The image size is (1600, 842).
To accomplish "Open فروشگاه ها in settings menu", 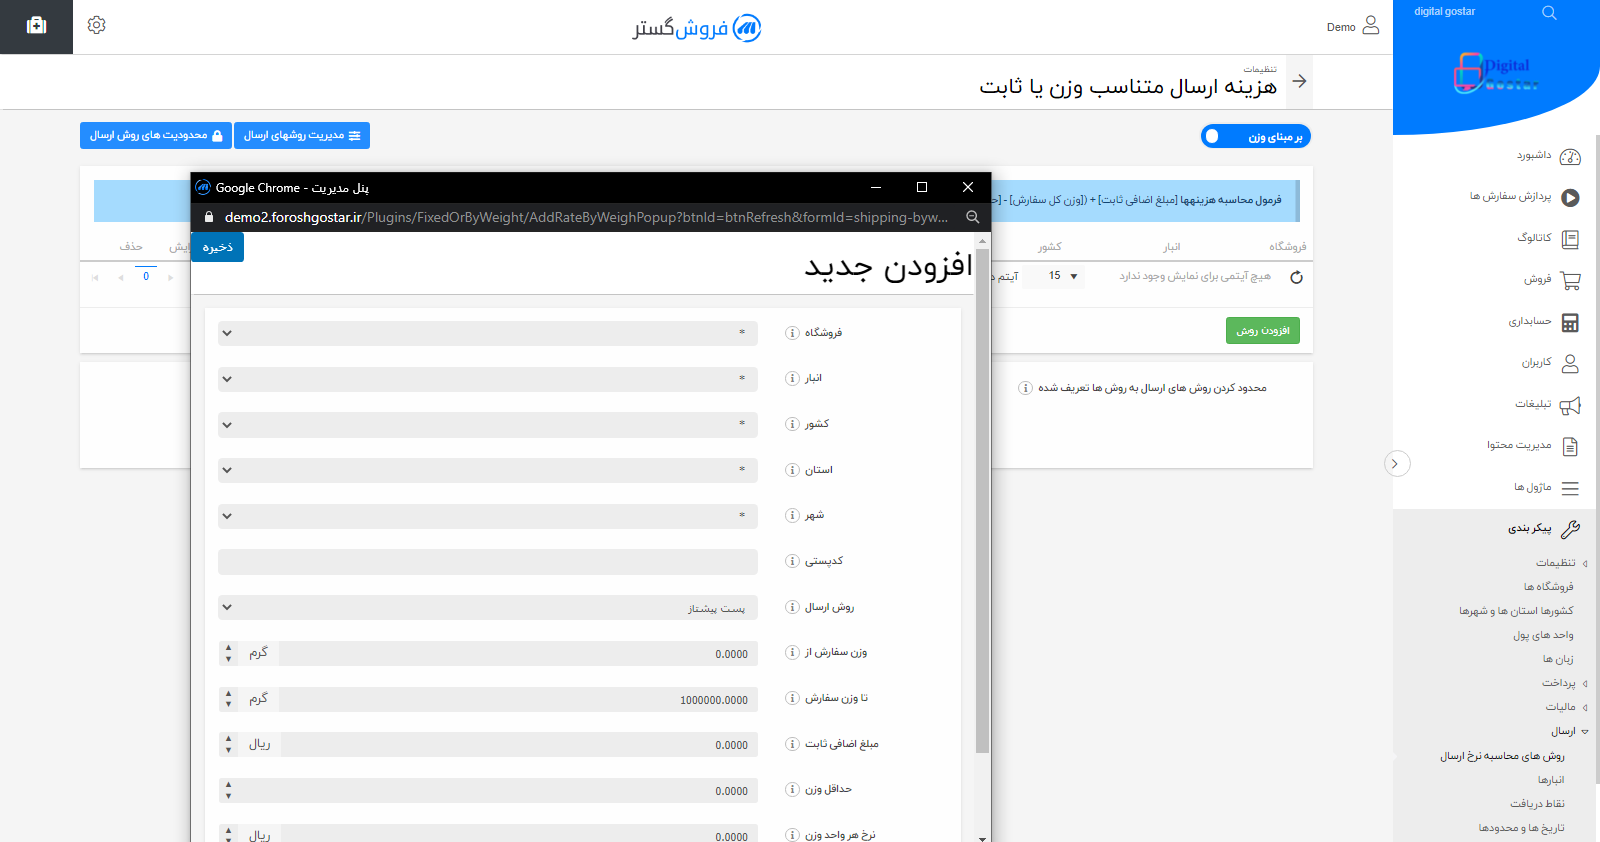I will (1548, 587).
